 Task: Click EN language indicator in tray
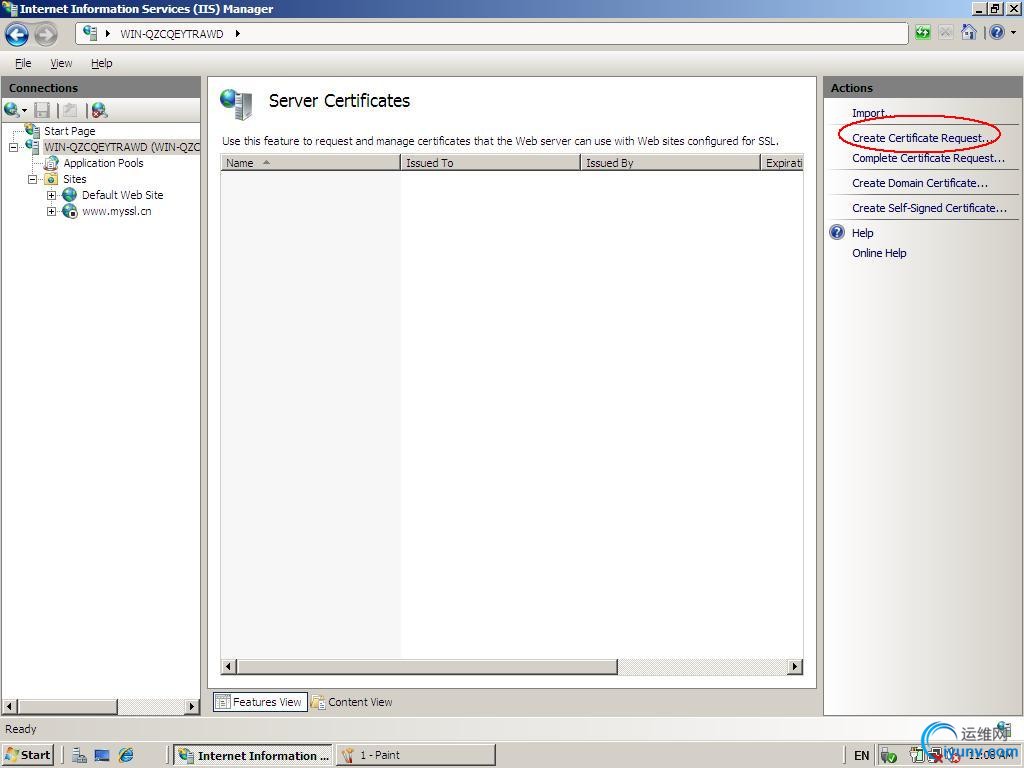(x=861, y=756)
